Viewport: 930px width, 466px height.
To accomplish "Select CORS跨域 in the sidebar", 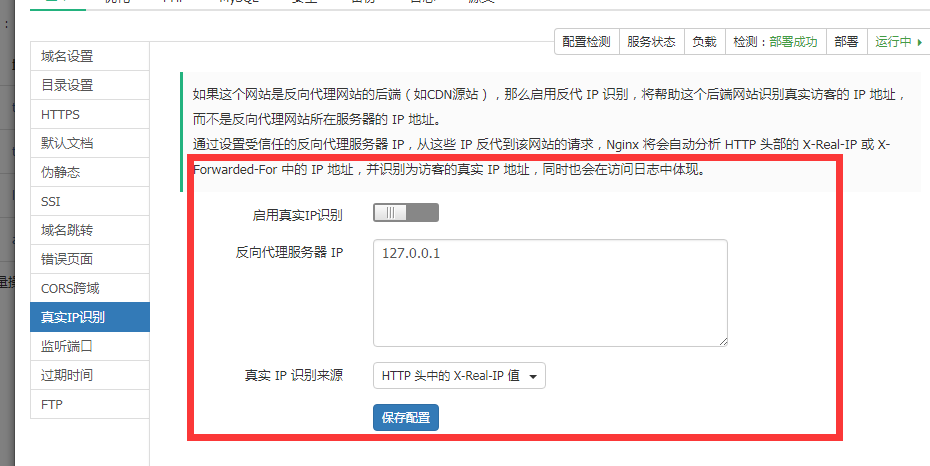I will [90, 289].
